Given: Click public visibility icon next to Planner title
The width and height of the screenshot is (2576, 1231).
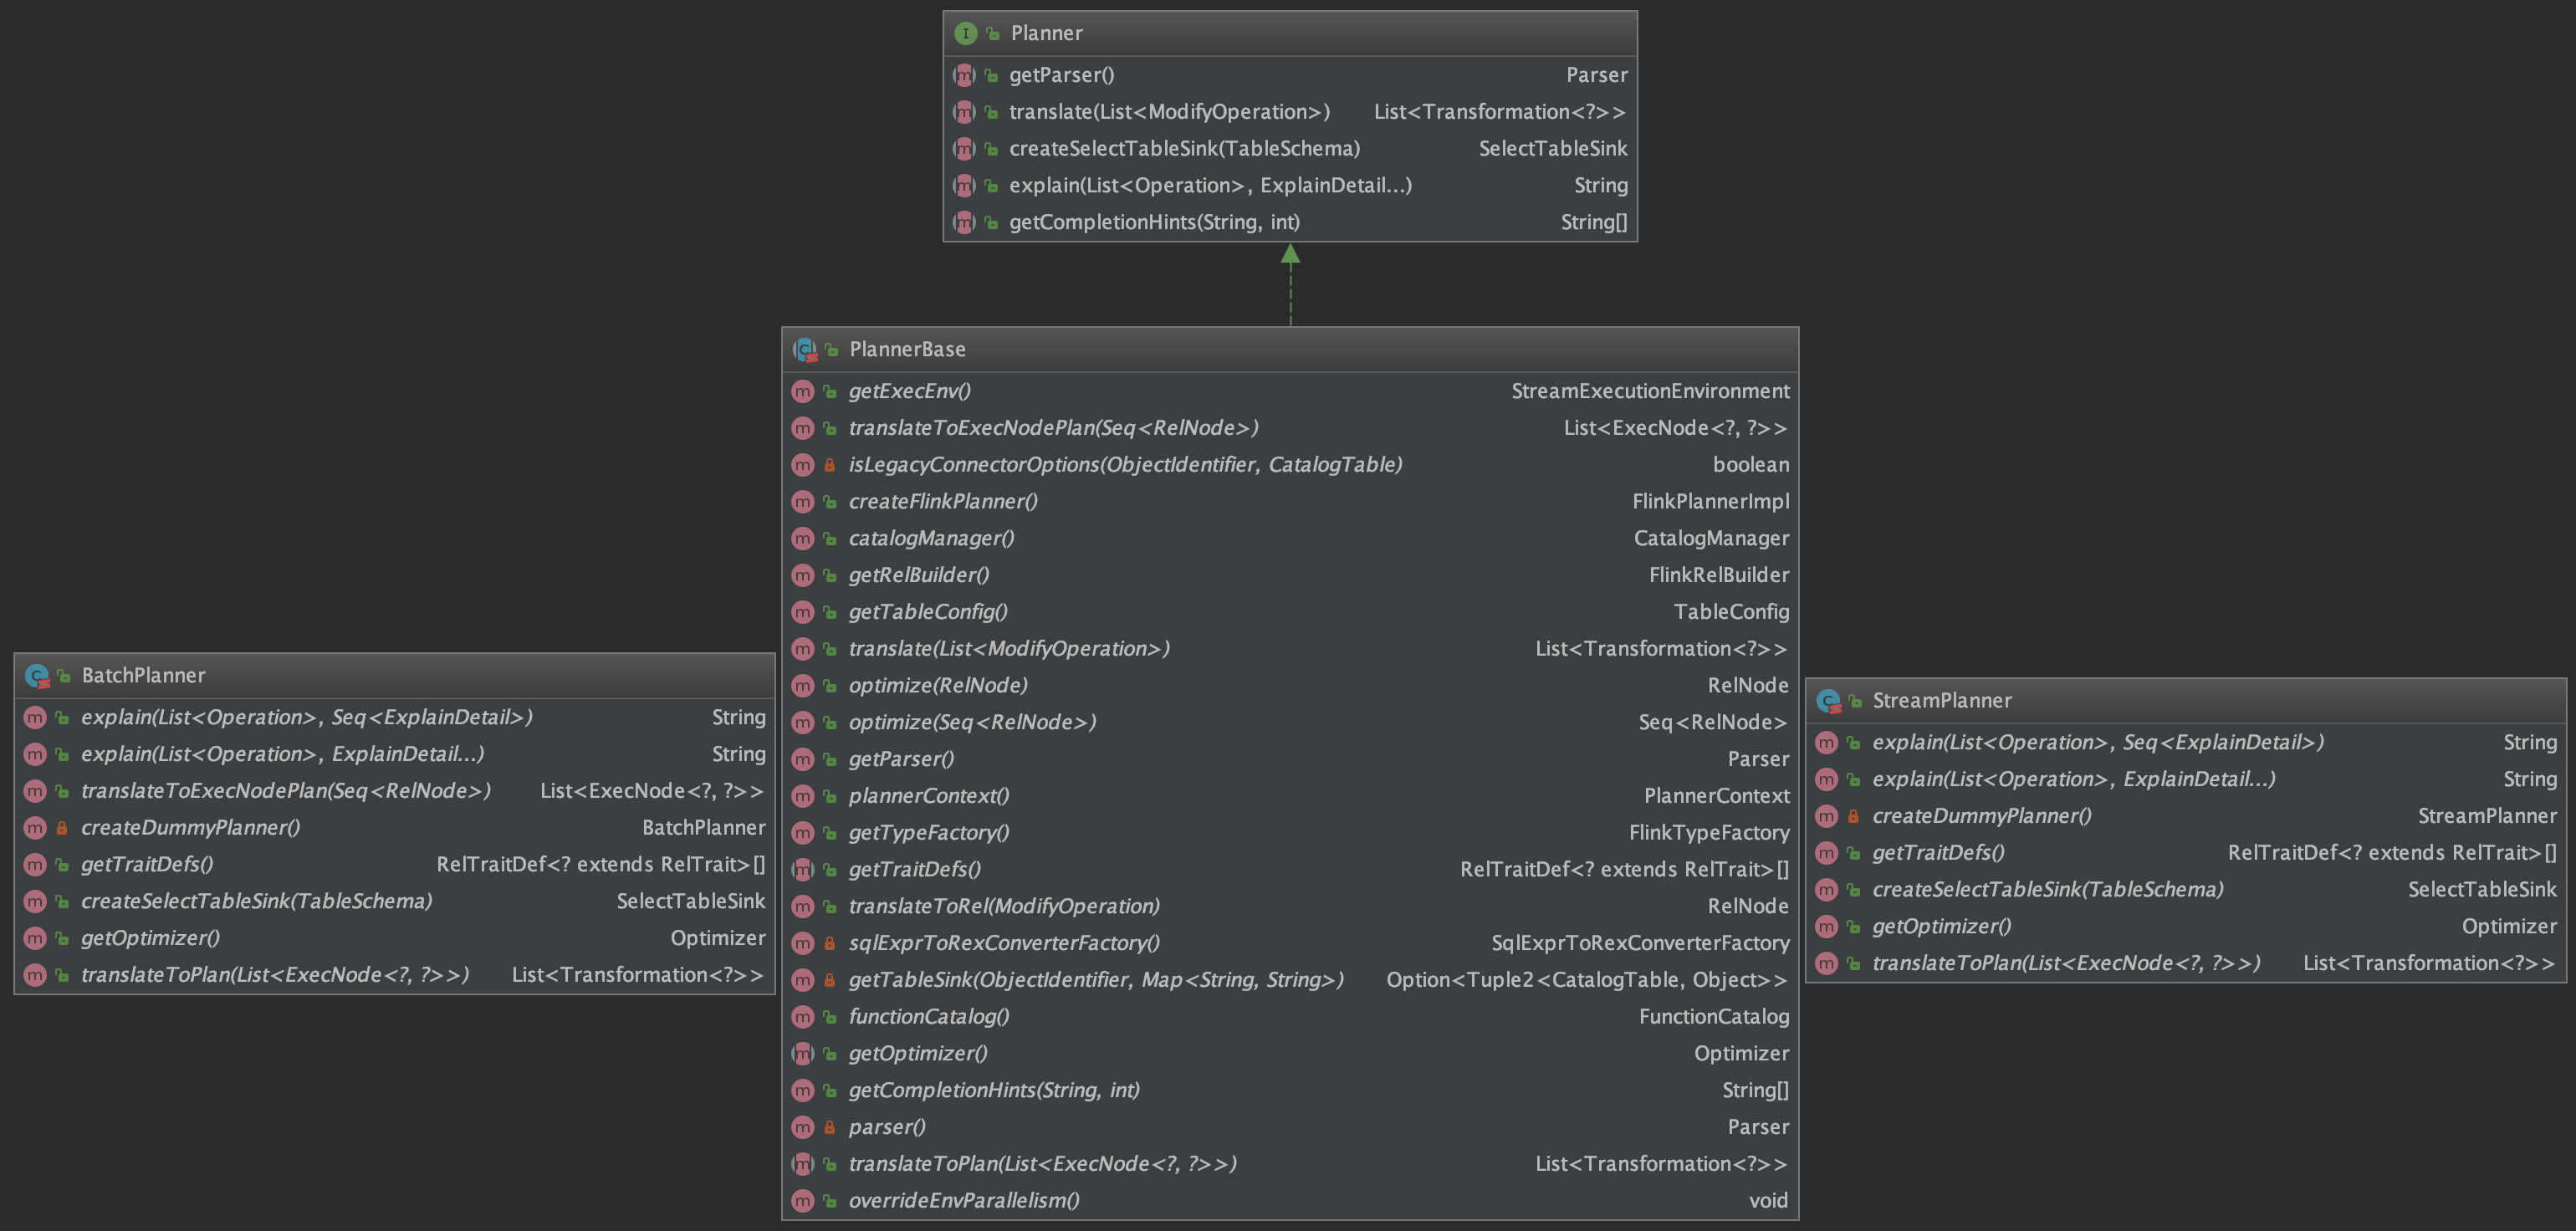Looking at the screenshot, I should click(x=993, y=33).
